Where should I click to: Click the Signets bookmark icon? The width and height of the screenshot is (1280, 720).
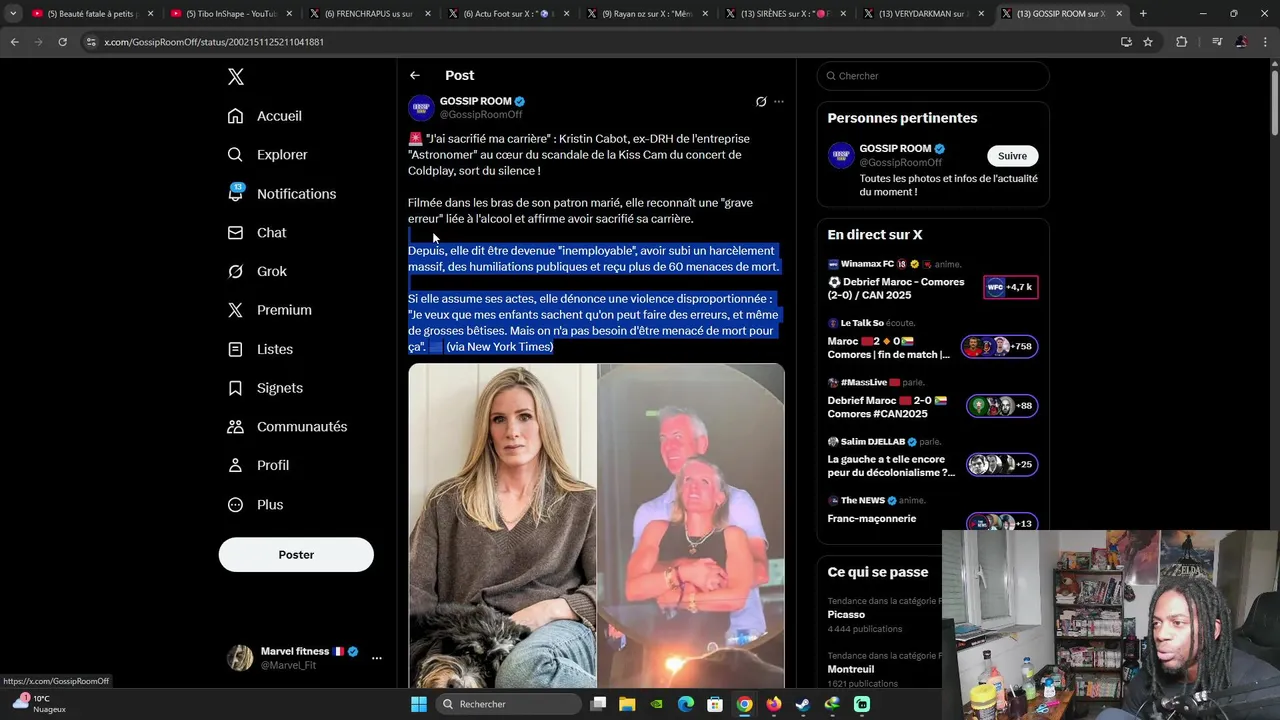click(235, 388)
